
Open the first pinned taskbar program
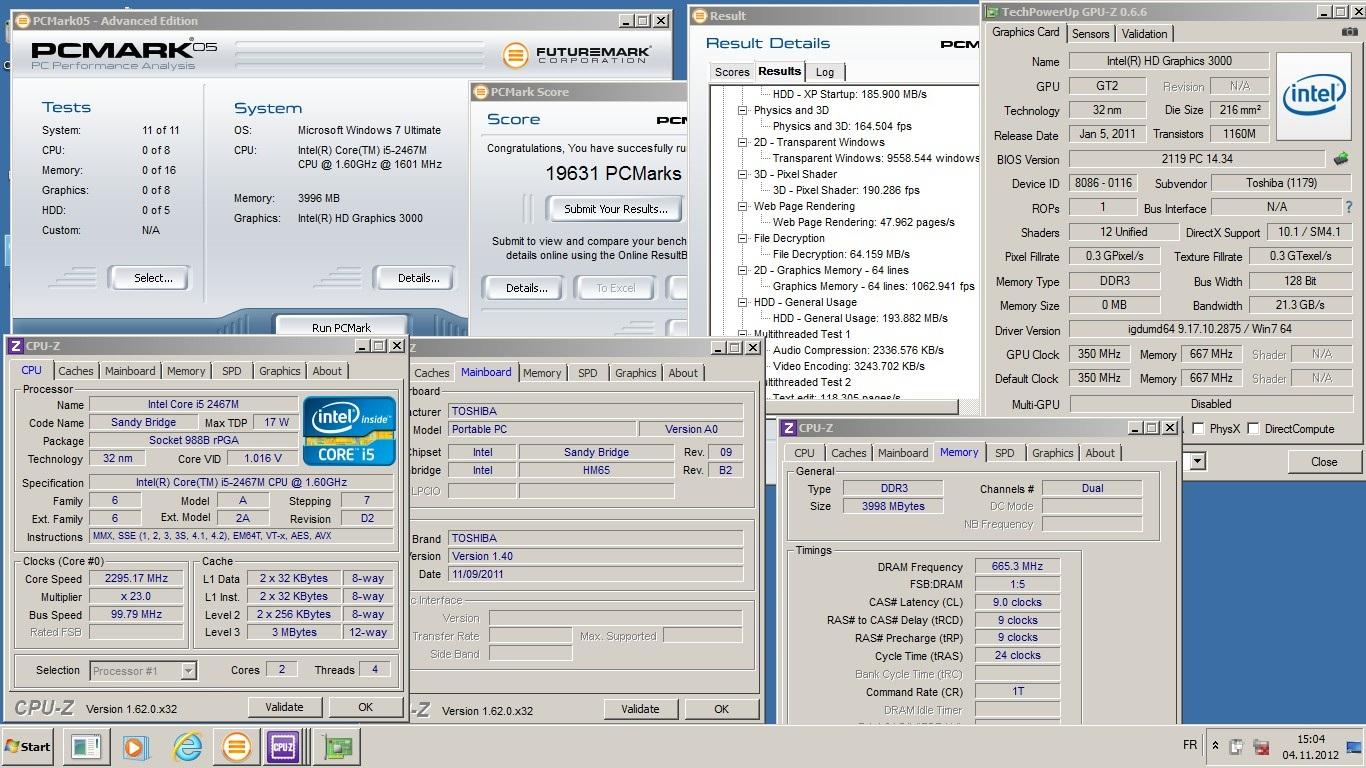[86, 746]
